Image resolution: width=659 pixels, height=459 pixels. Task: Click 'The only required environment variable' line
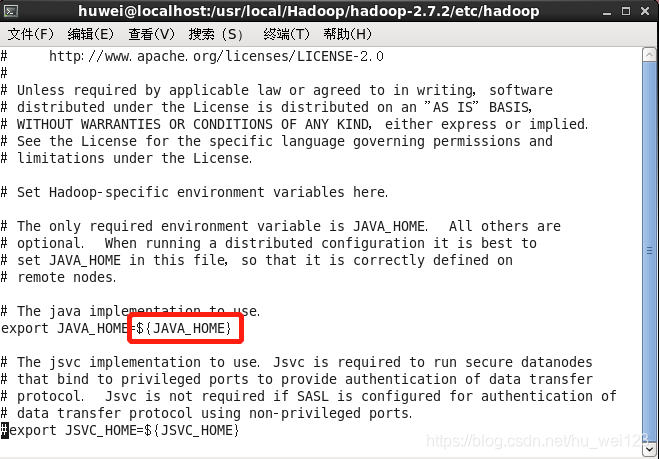(280, 227)
